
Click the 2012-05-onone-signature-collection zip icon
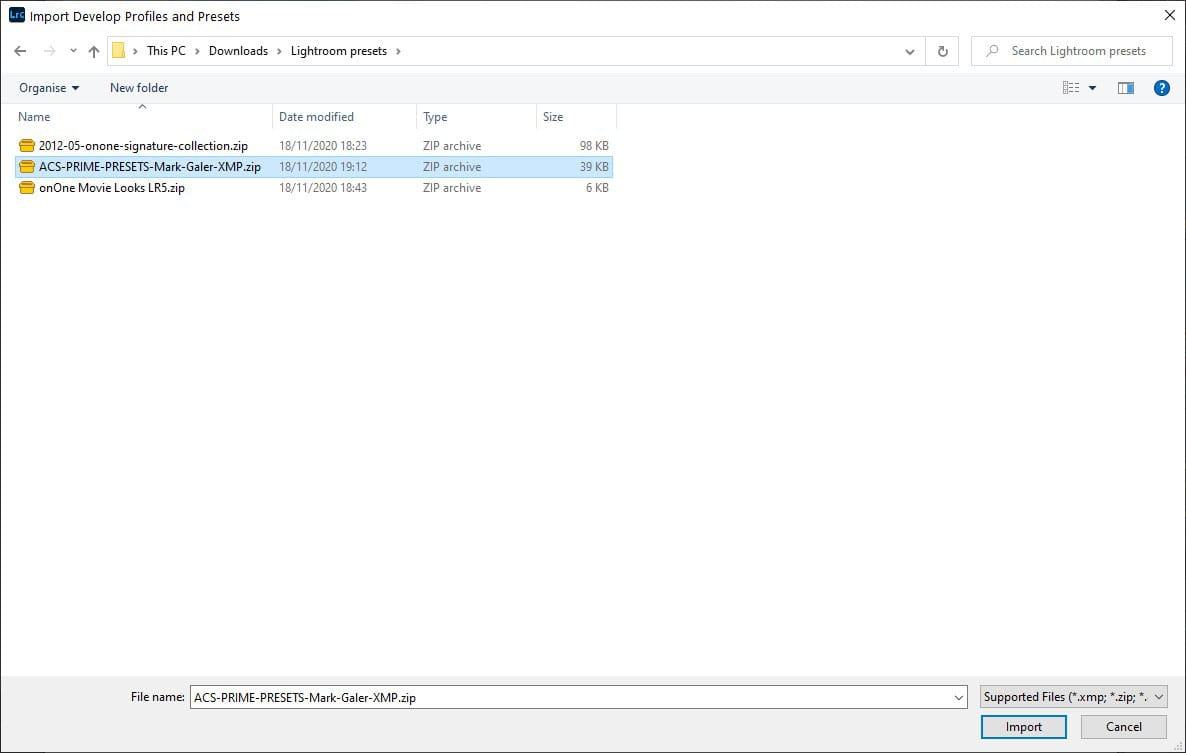27,146
